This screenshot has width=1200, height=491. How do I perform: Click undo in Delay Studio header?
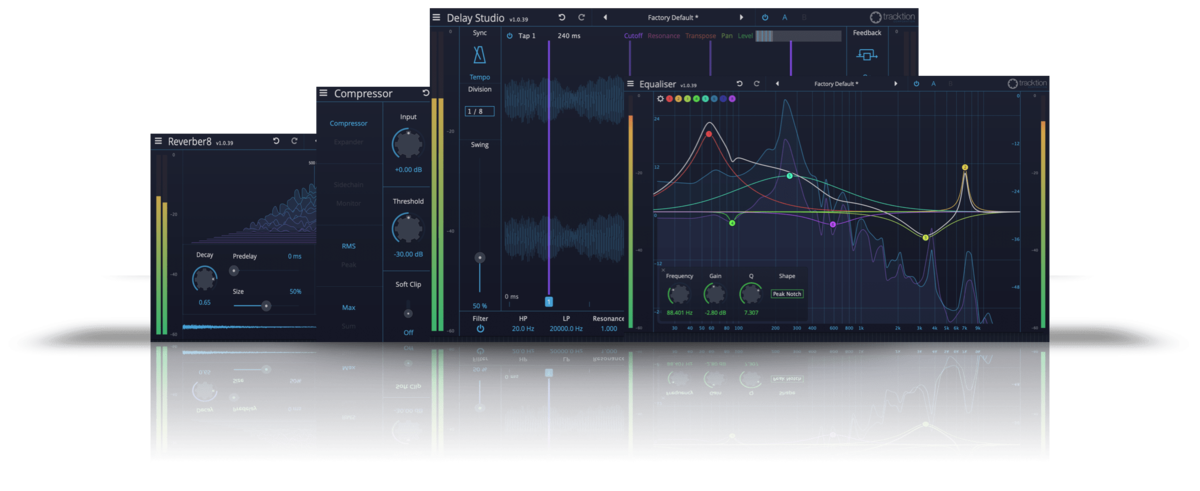(x=562, y=17)
